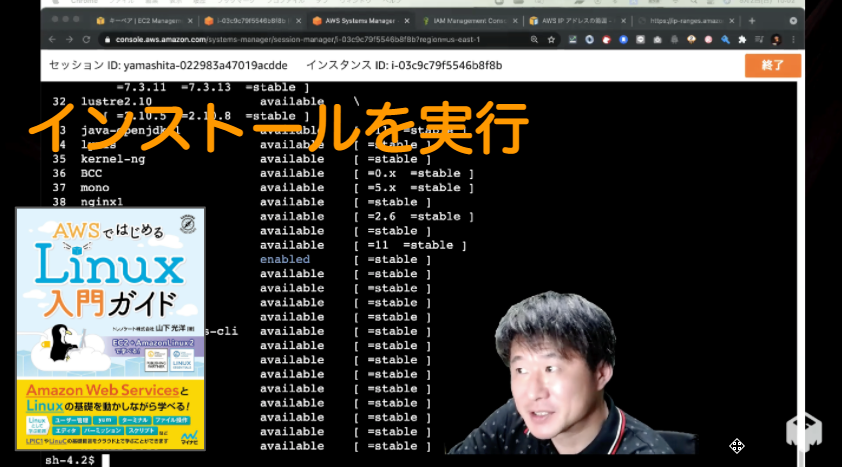This screenshot has height=467, width=842.
Task: Open the Chrome profile avatar
Action: click(x=776, y=39)
